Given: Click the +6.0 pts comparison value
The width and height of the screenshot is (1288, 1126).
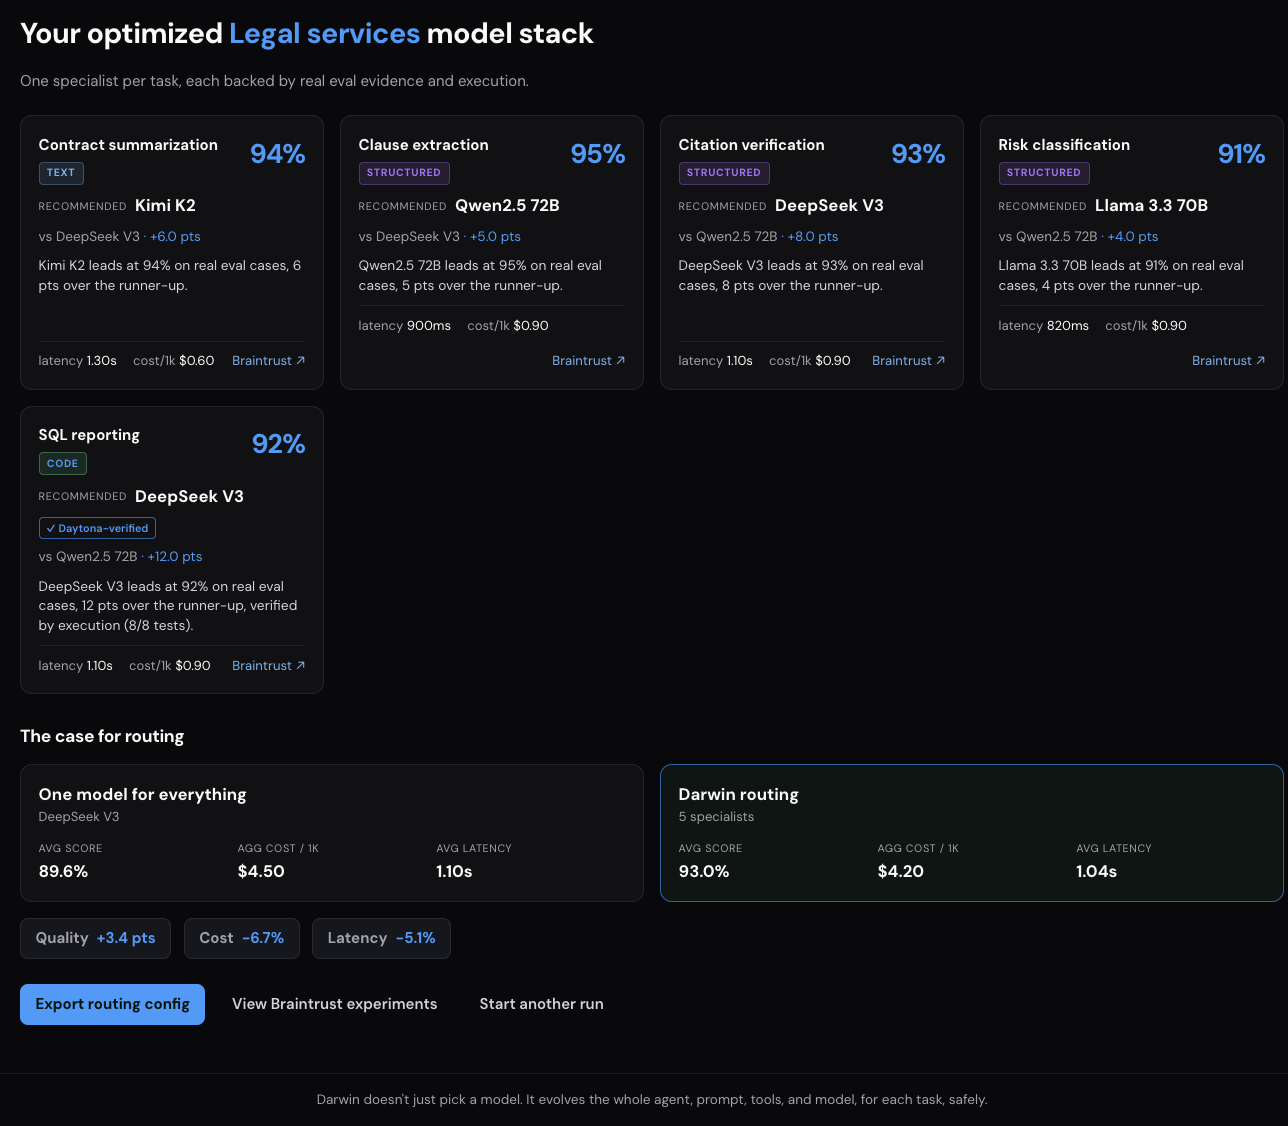Looking at the screenshot, I should coord(175,237).
